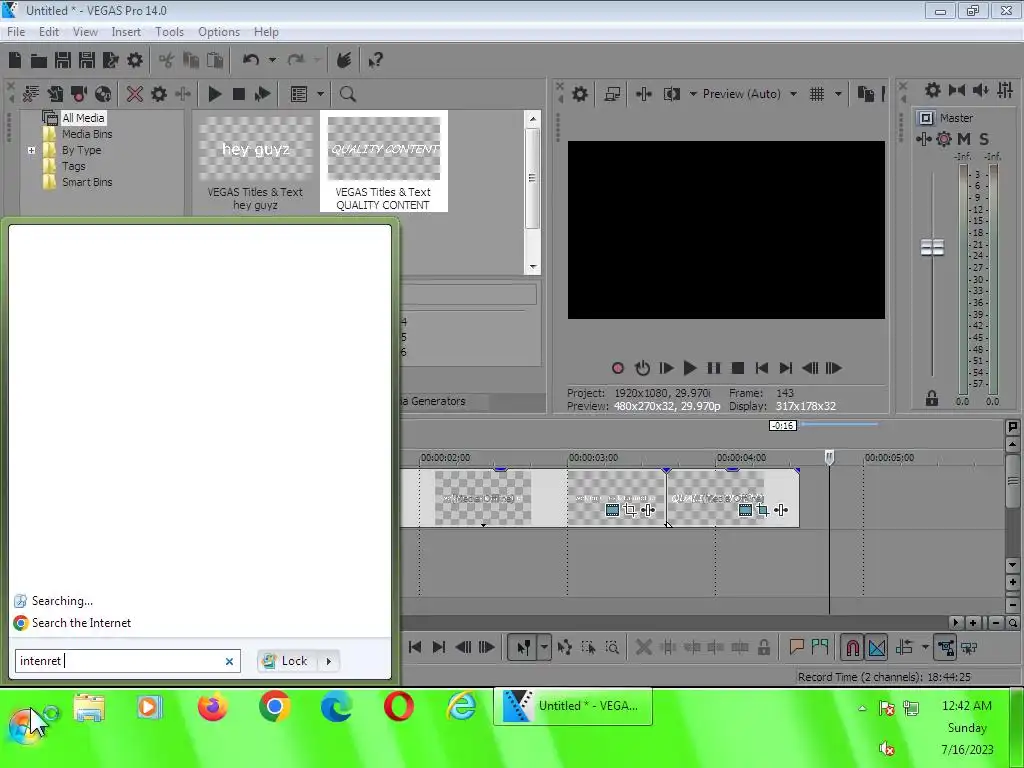Open the Normal Edit Tool dropdown arrow

[x=544, y=647]
